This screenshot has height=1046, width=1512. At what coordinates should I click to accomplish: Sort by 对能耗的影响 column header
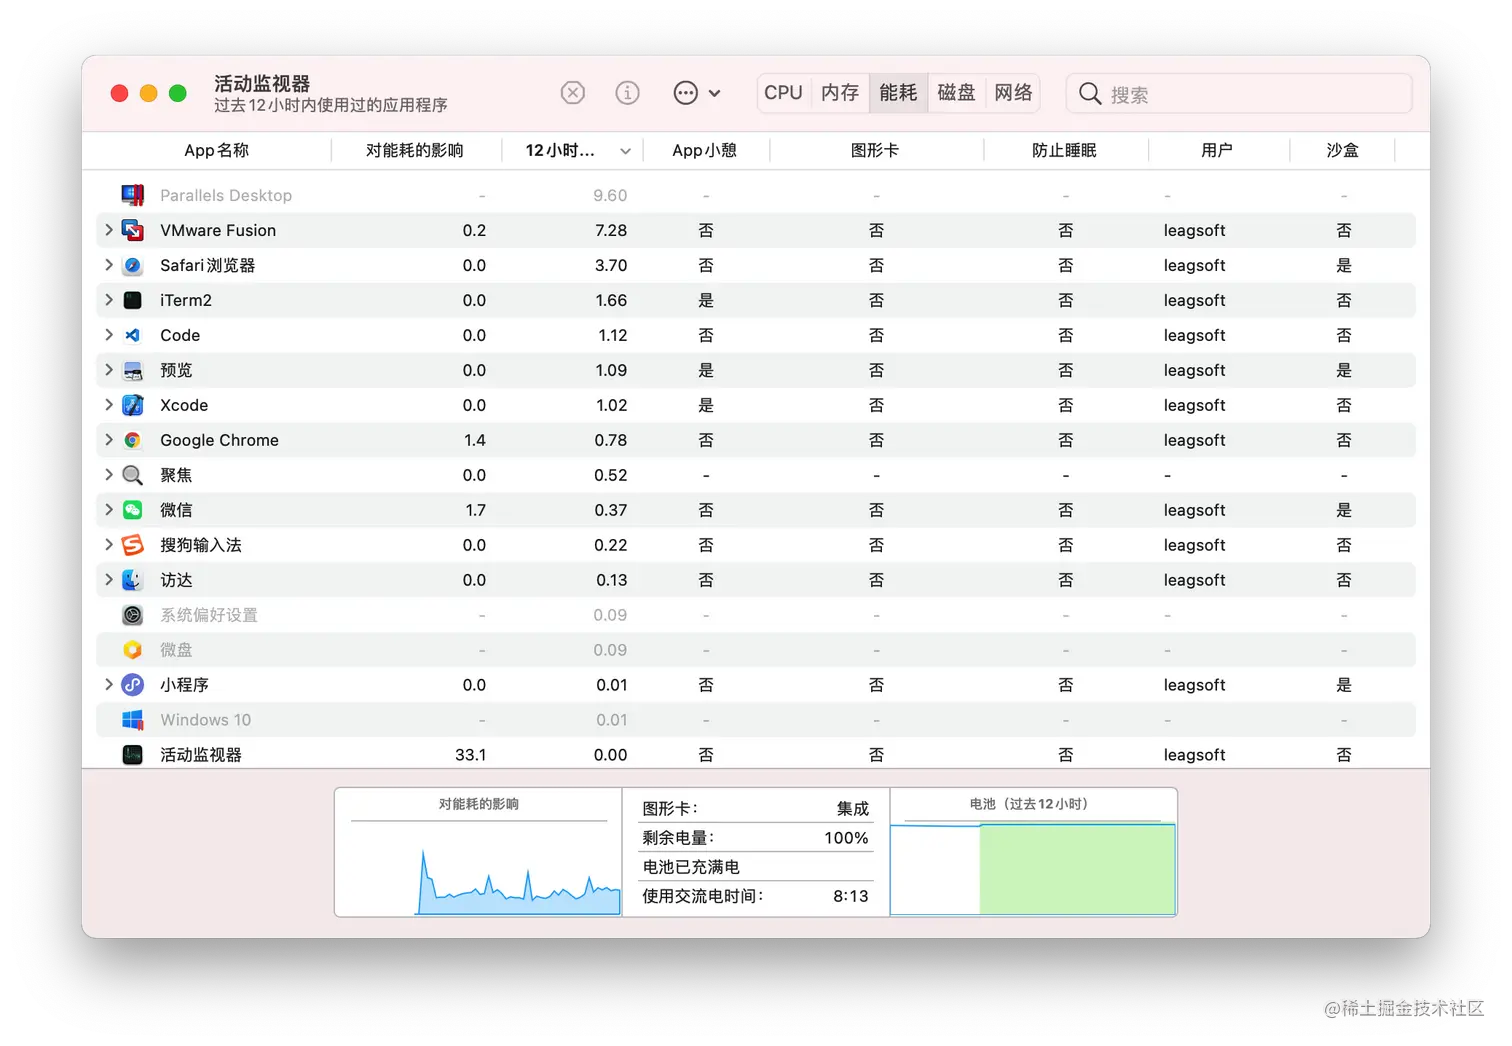pyautogui.click(x=415, y=150)
